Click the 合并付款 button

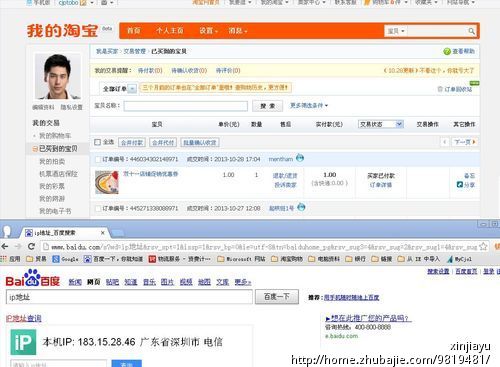tap(132, 143)
